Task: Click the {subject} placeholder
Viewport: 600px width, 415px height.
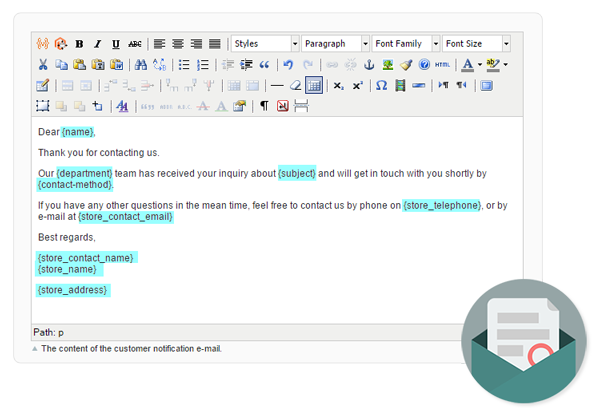Action: tap(297, 173)
